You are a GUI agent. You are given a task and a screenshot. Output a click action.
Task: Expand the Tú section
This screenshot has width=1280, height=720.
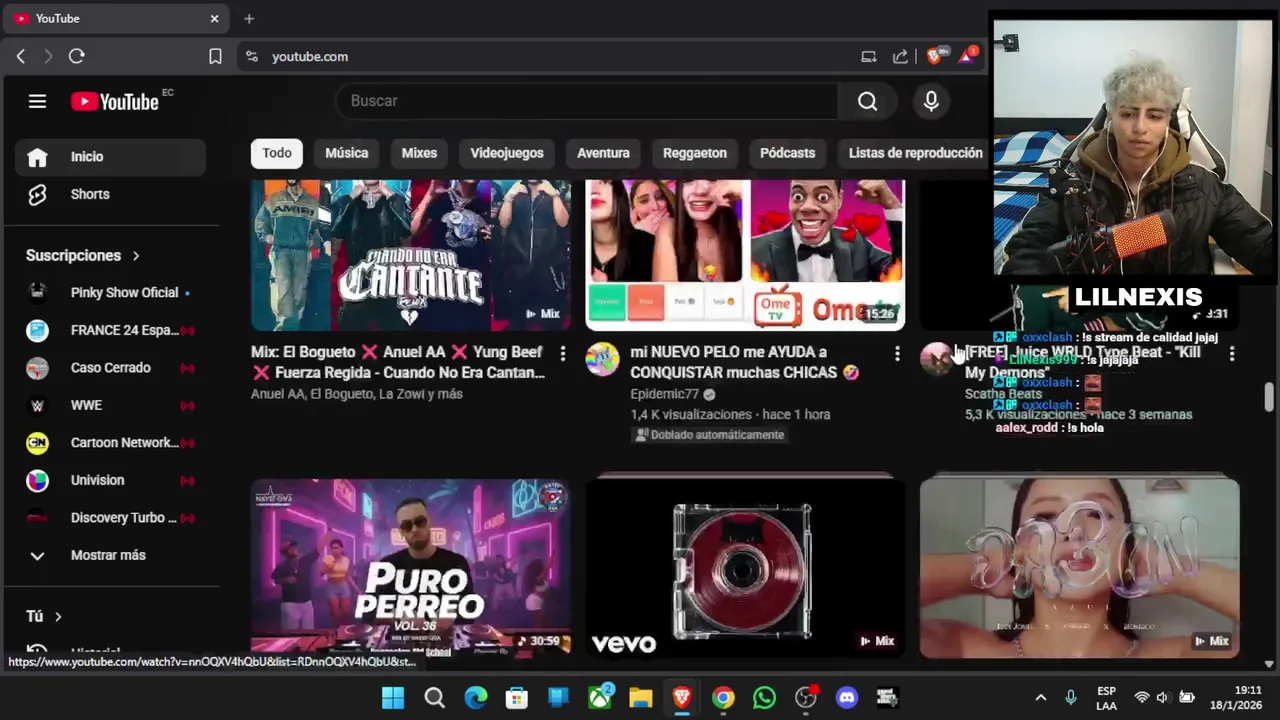[x=44, y=616]
